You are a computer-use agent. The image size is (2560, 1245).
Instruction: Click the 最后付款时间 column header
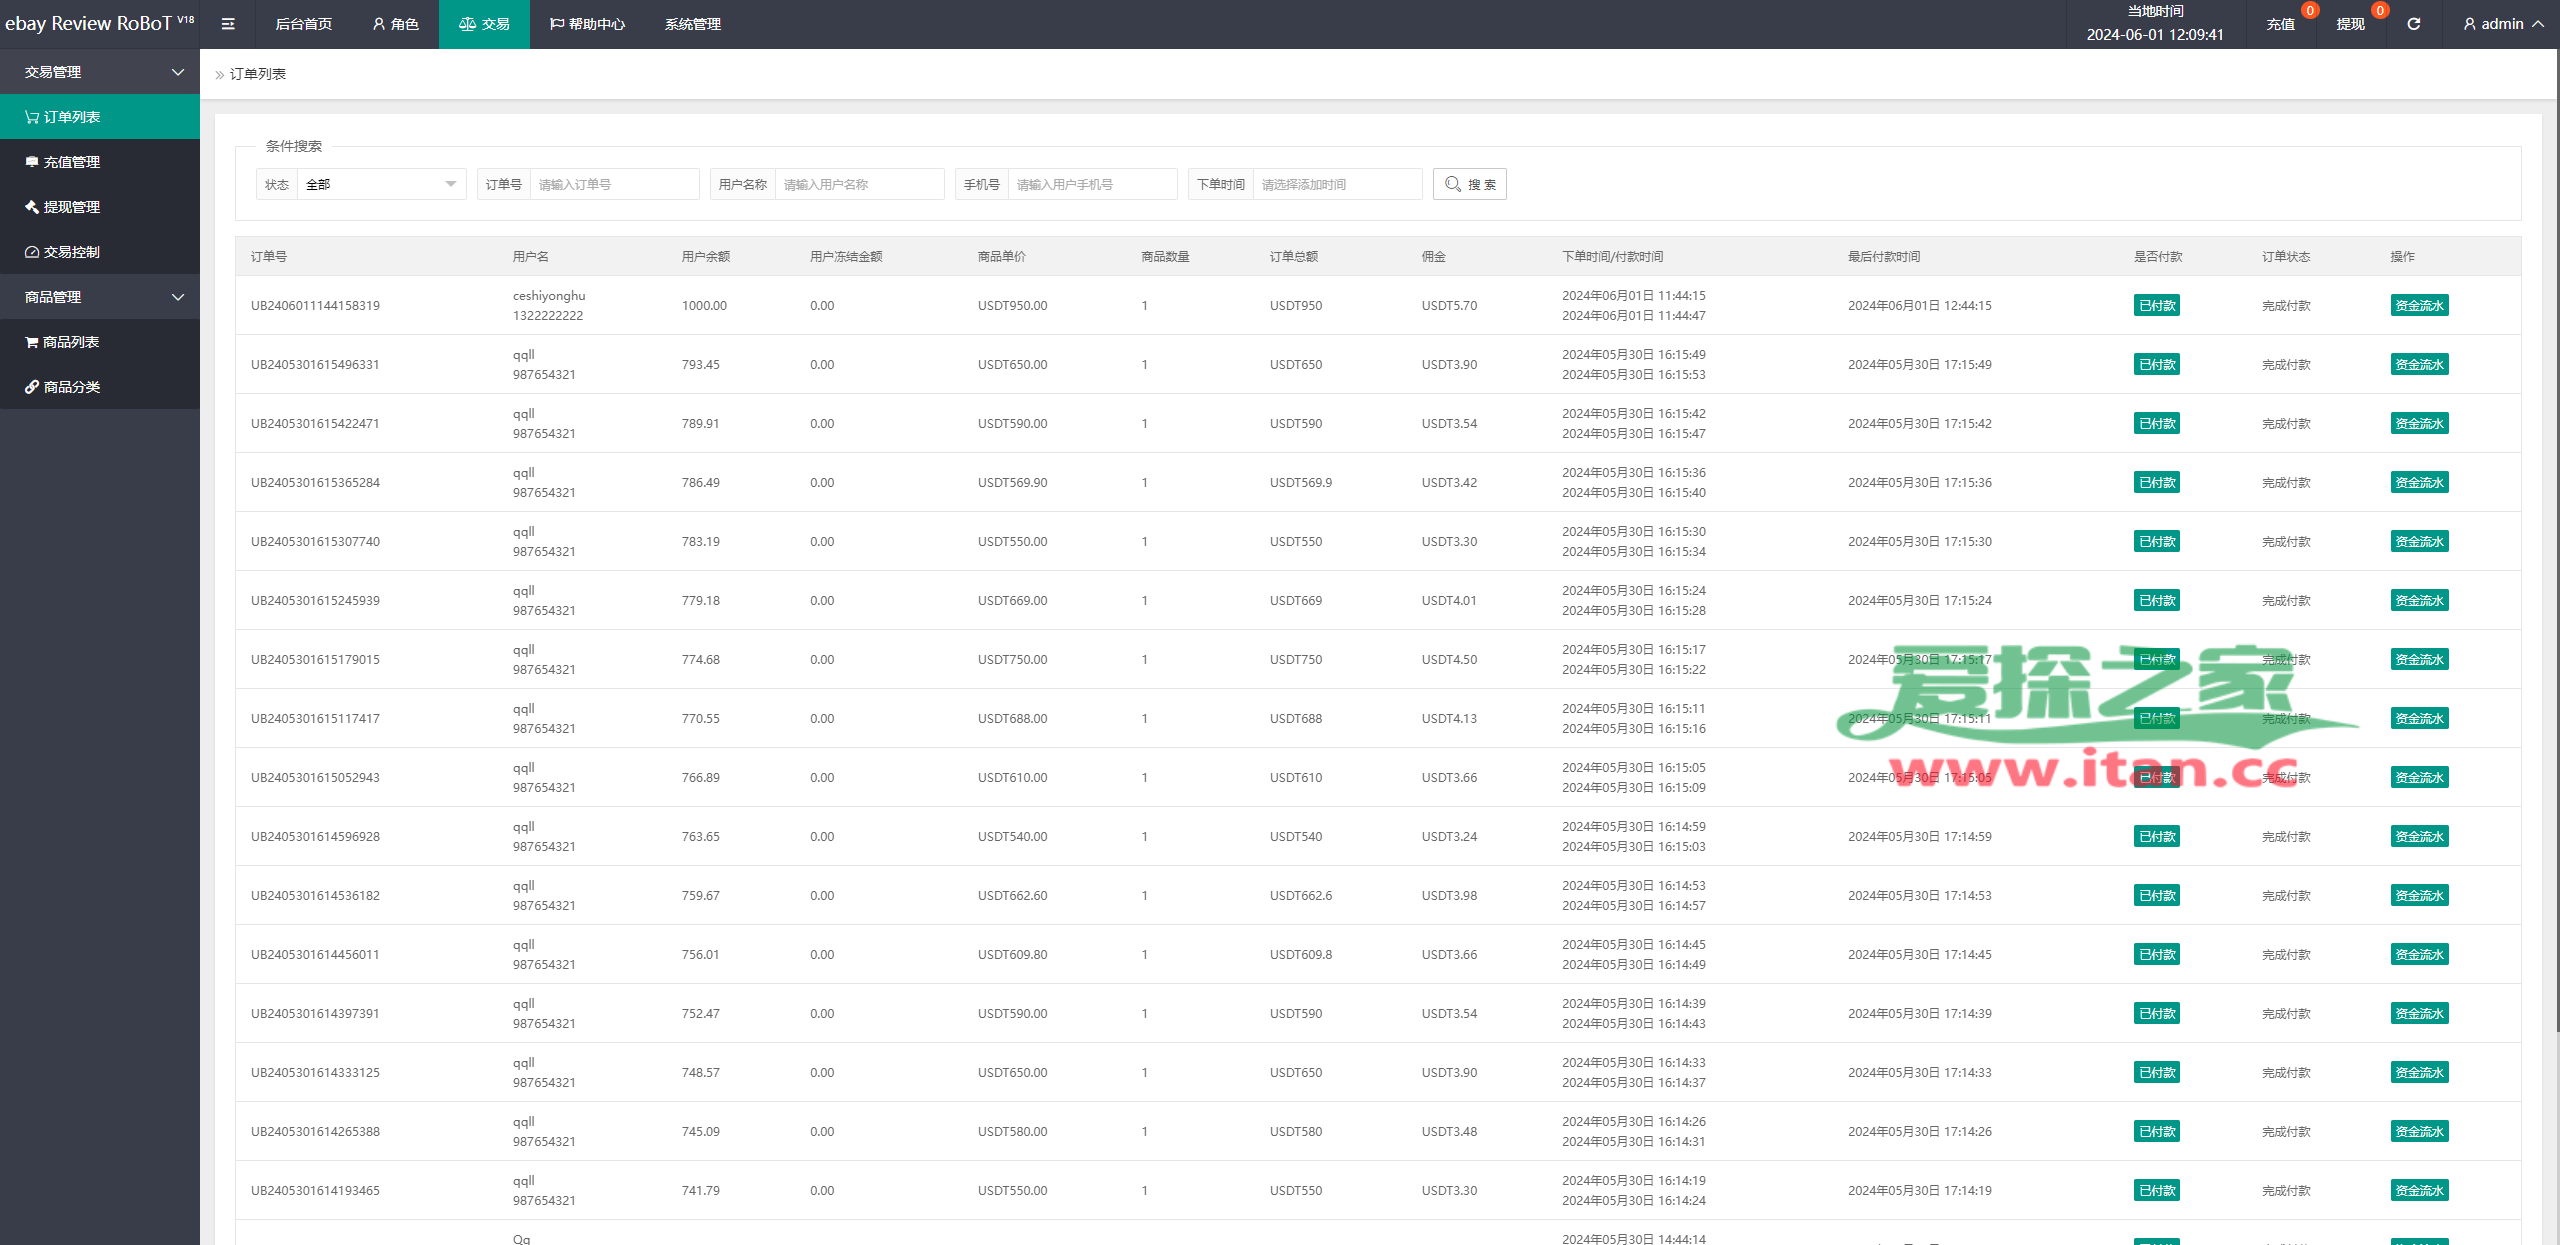(x=1884, y=257)
